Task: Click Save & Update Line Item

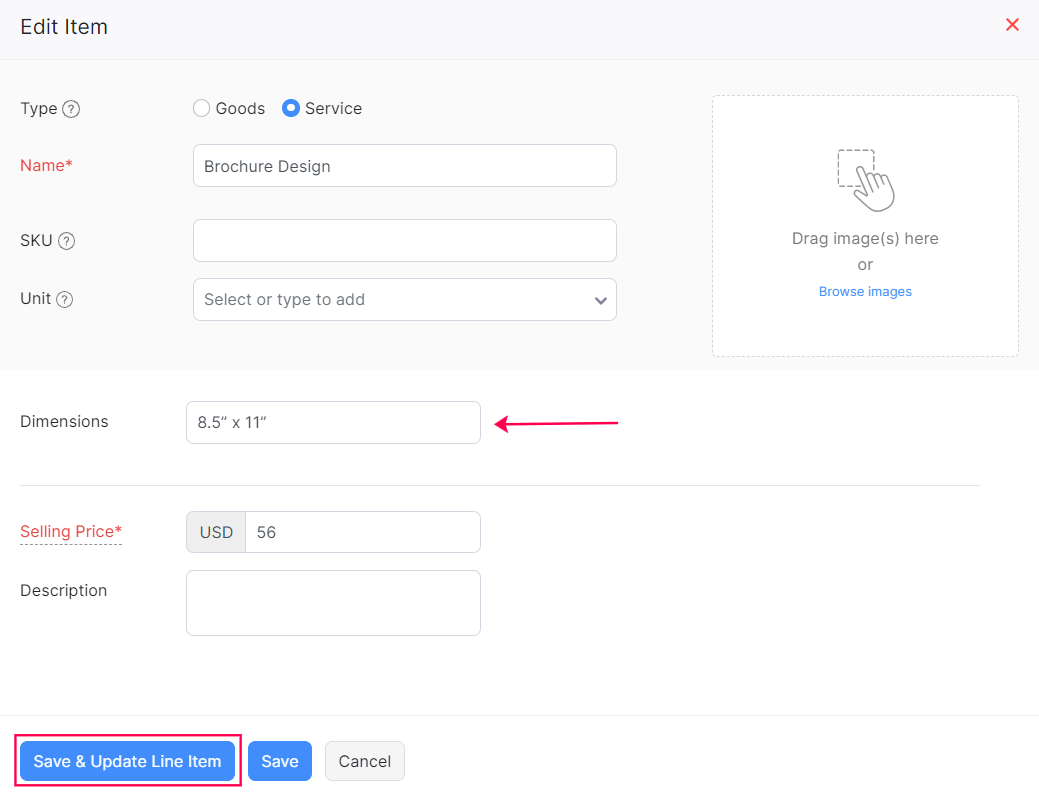Action: click(127, 761)
